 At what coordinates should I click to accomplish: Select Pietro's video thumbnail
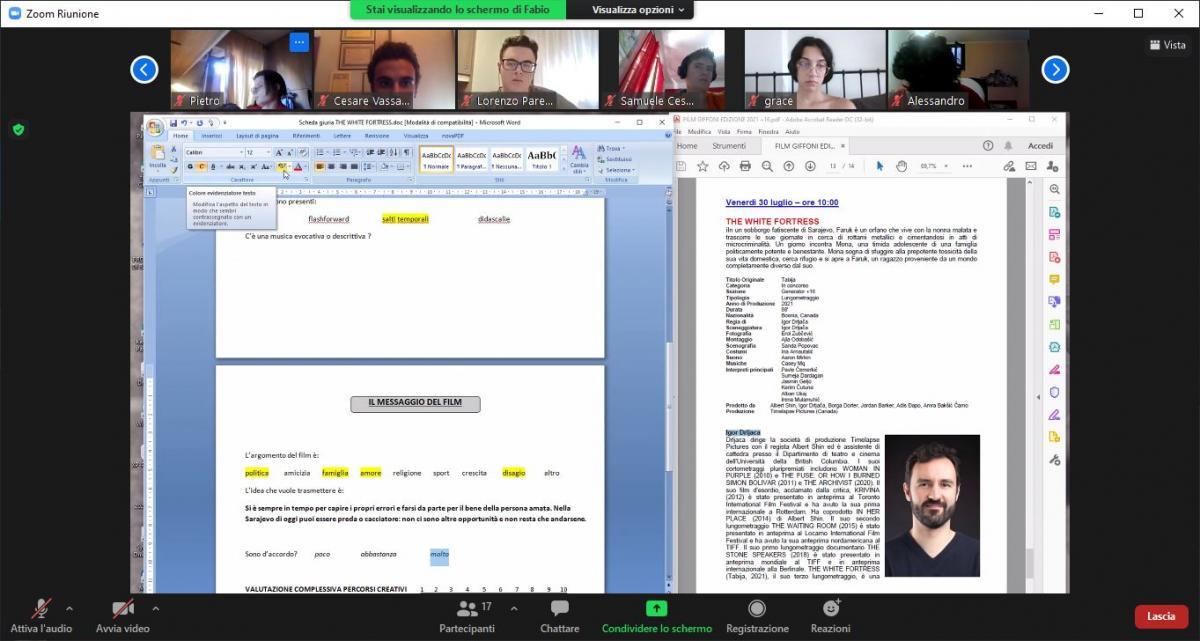[x=240, y=69]
